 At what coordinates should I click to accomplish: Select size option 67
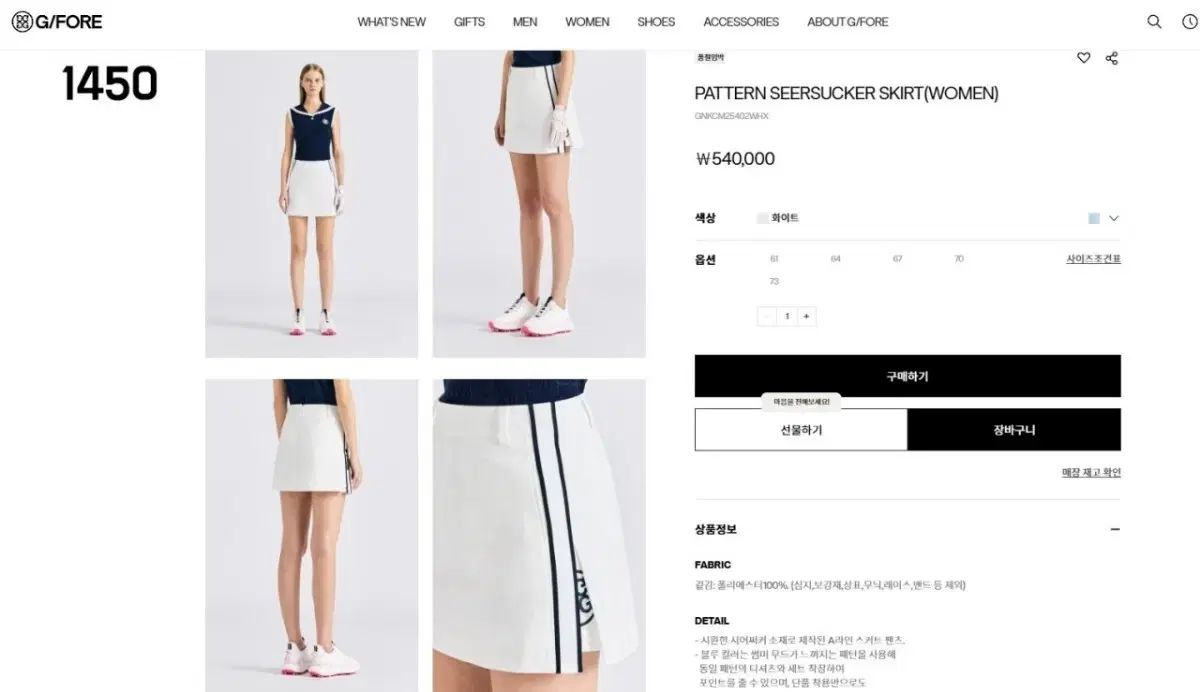(x=897, y=259)
